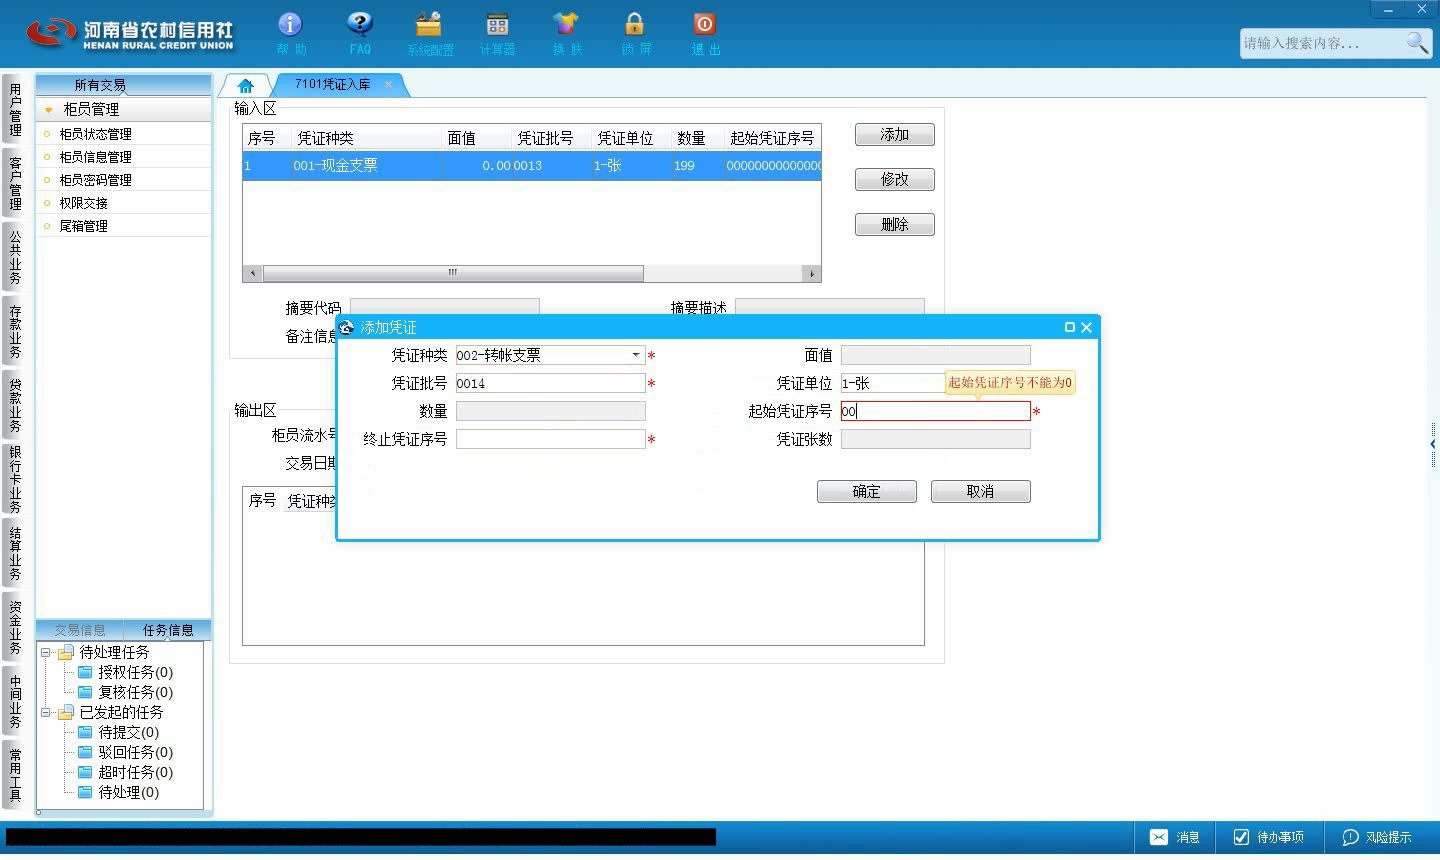This screenshot has width=1440, height=860.
Task: Switch to 客户管理 side tab
Action: click(x=15, y=184)
